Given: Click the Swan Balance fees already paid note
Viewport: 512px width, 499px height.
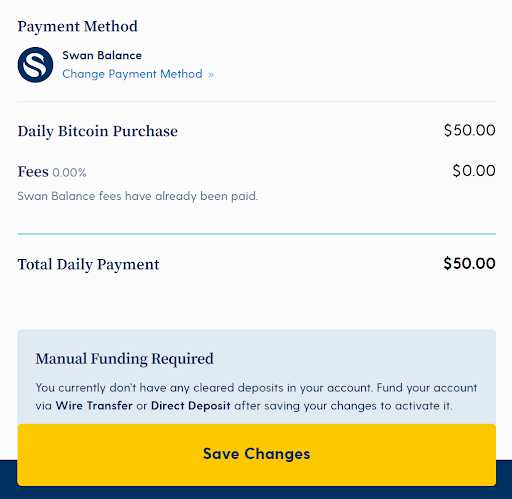Looking at the screenshot, I should (138, 196).
